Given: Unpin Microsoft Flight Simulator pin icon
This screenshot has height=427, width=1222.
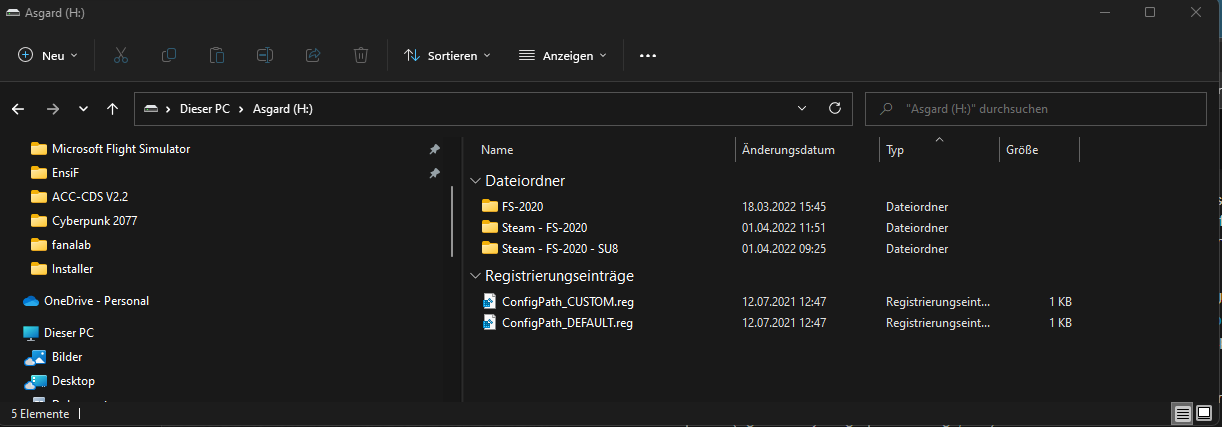Looking at the screenshot, I should (434, 149).
